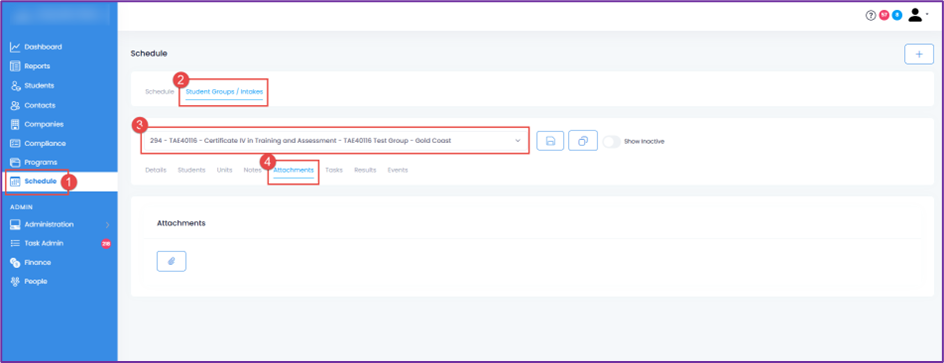
Task: Open the user profile menu
Action: (918, 16)
